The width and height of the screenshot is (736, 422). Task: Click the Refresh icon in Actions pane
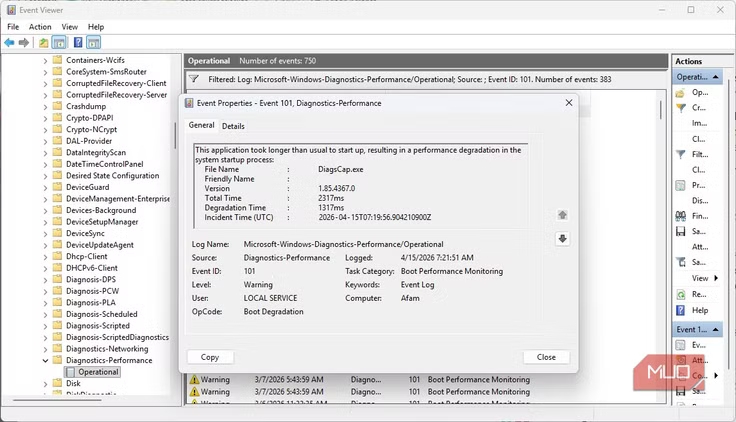[681, 295]
